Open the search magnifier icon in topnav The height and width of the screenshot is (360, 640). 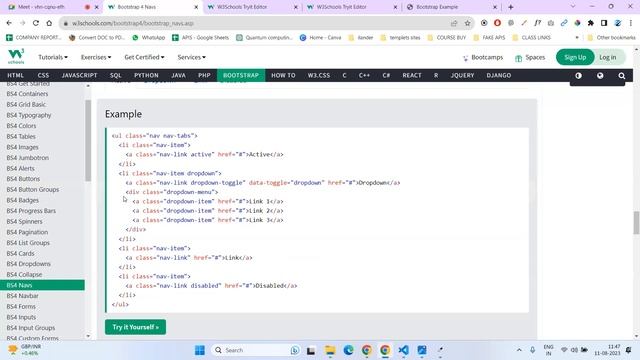click(622, 76)
